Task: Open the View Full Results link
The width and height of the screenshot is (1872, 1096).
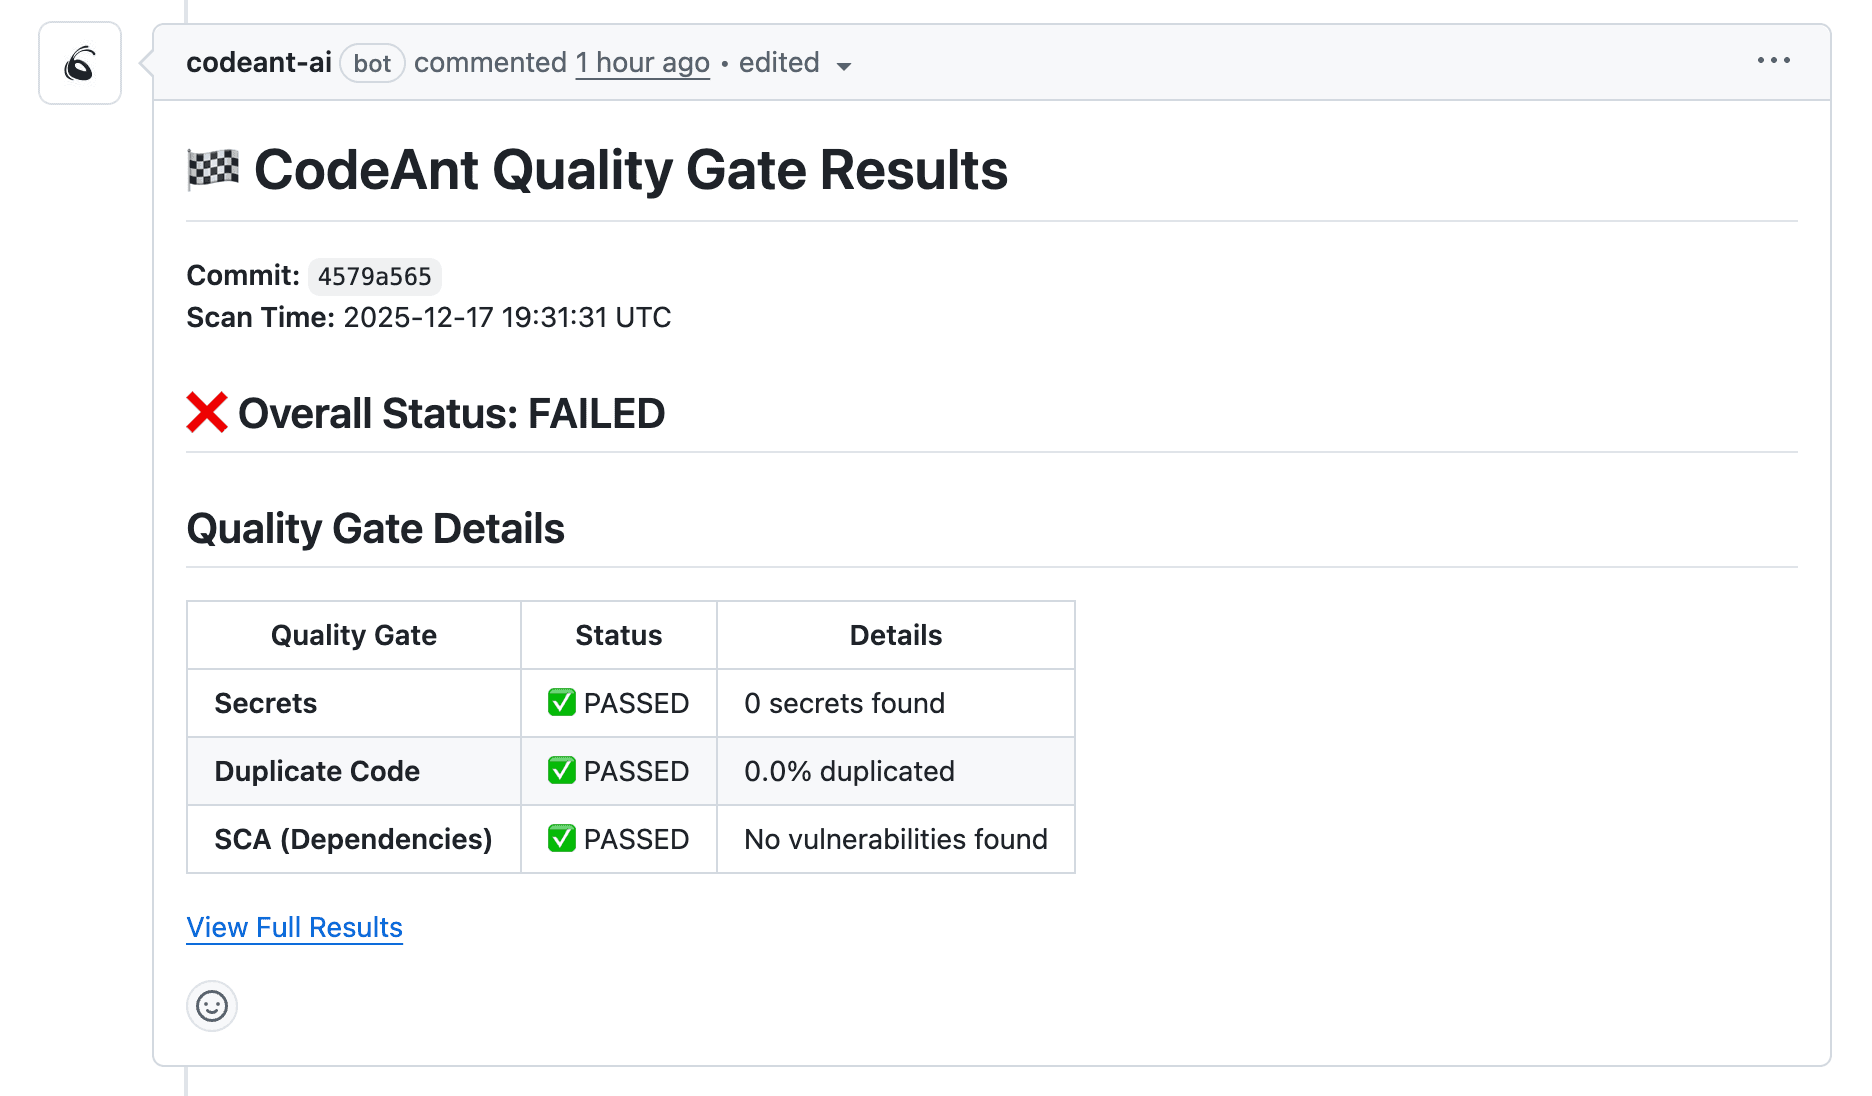Action: 295,927
